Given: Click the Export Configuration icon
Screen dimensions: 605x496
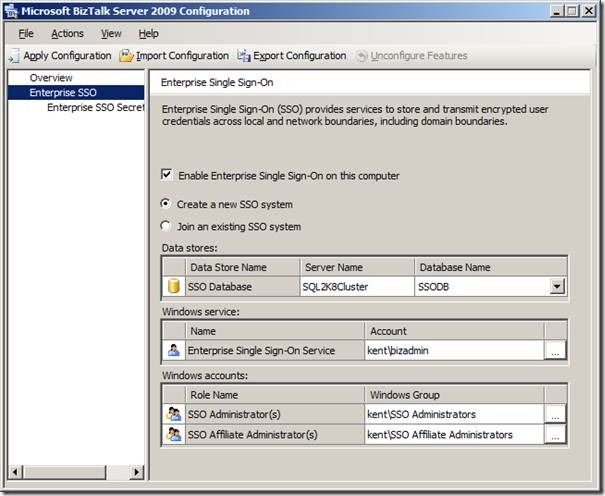Looking at the screenshot, I should click(x=243, y=56).
